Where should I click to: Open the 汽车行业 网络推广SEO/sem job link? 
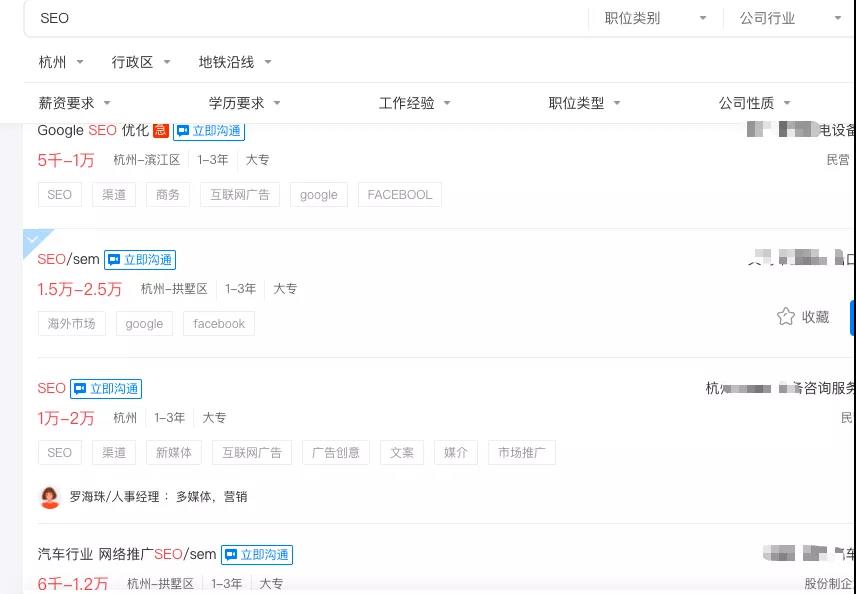(126, 554)
